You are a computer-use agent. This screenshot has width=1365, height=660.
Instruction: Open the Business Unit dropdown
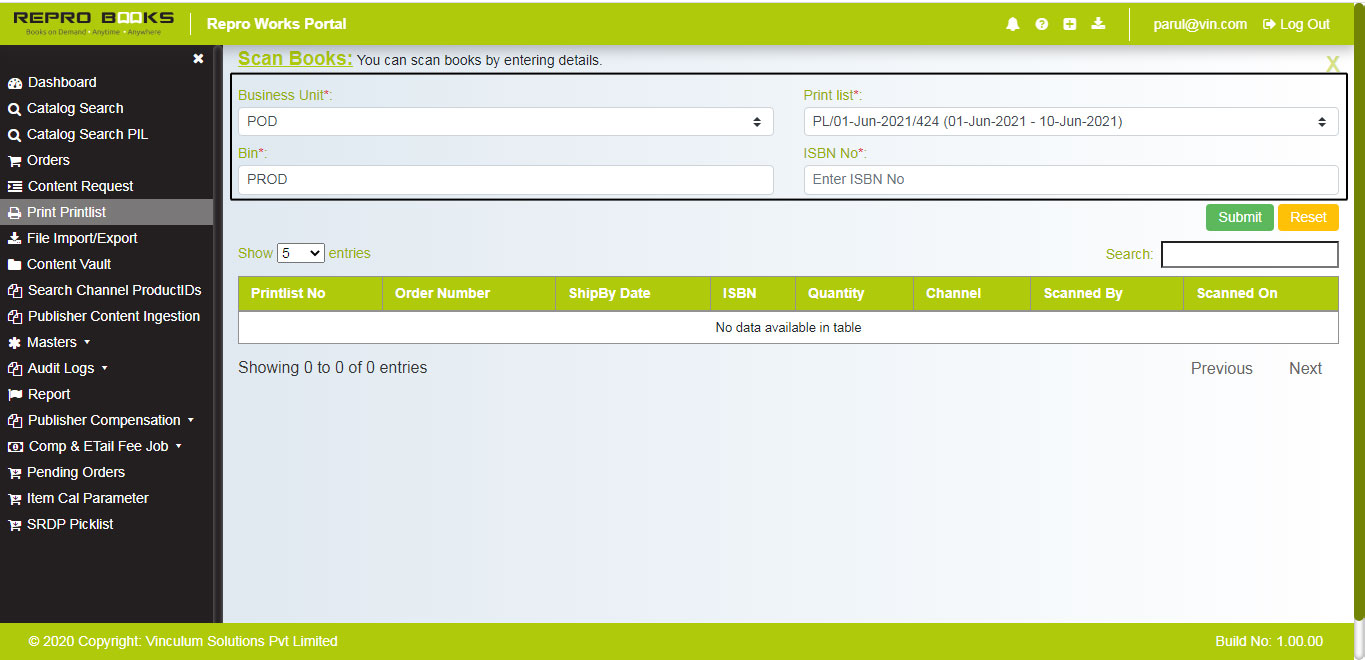click(x=503, y=120)
